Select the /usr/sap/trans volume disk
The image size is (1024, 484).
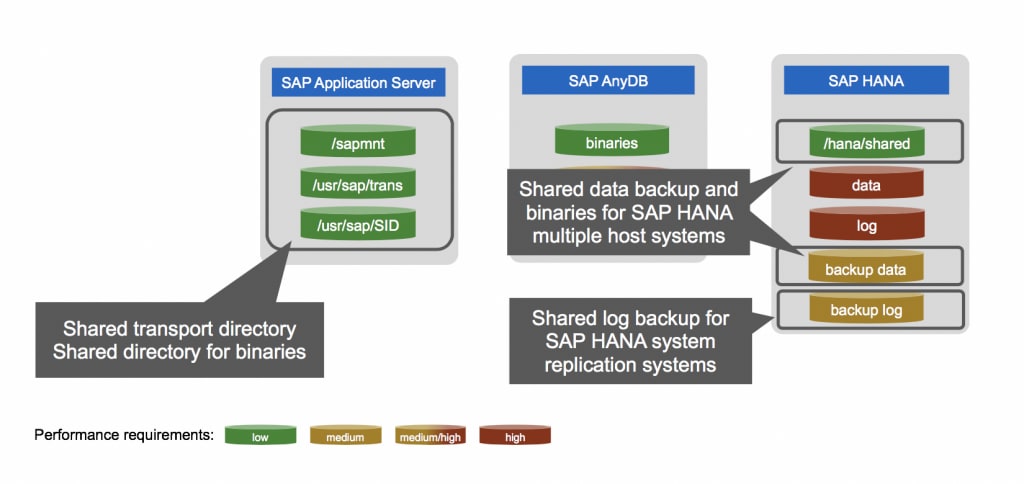point(358,183)
